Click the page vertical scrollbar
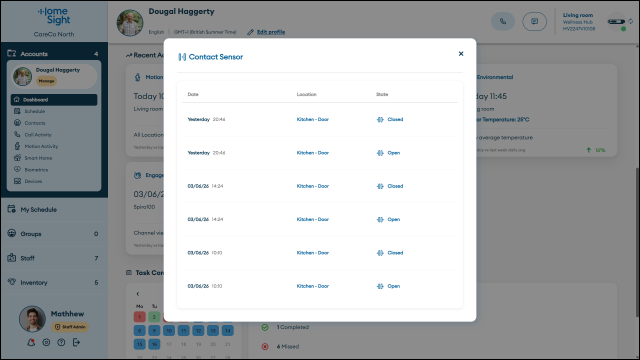640x360 pixels. point(637,242)
